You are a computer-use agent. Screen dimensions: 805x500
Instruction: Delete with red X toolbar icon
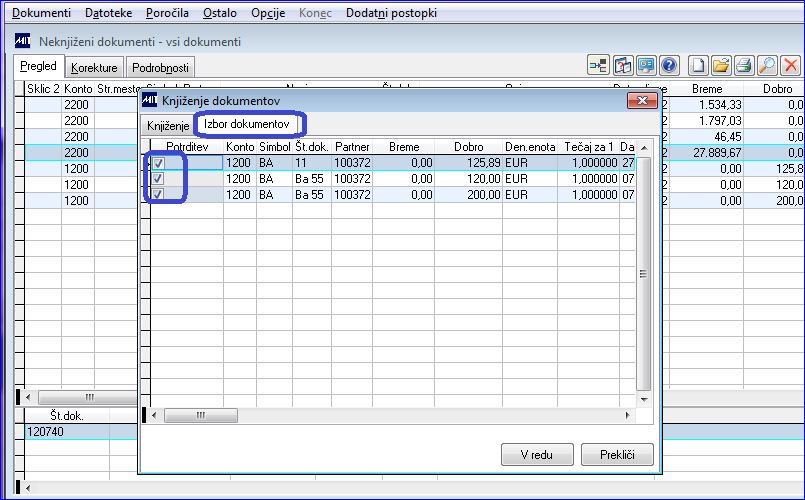click(791, 66)
